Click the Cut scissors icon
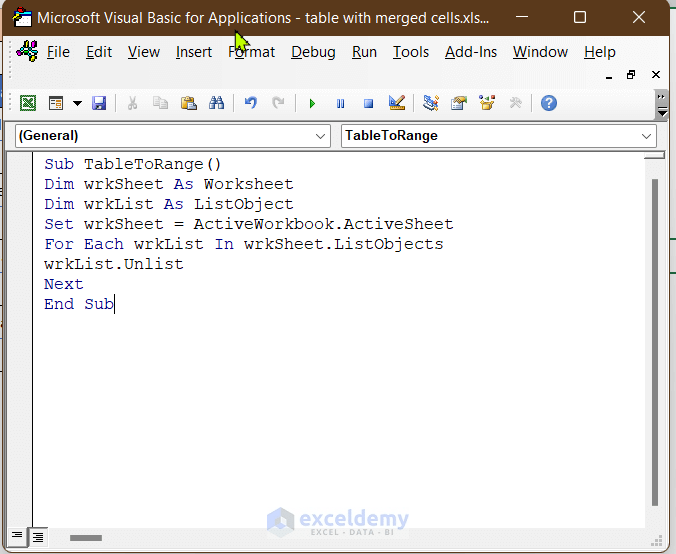676x554 pixels. pyautogui.click(x=132, y=103)
